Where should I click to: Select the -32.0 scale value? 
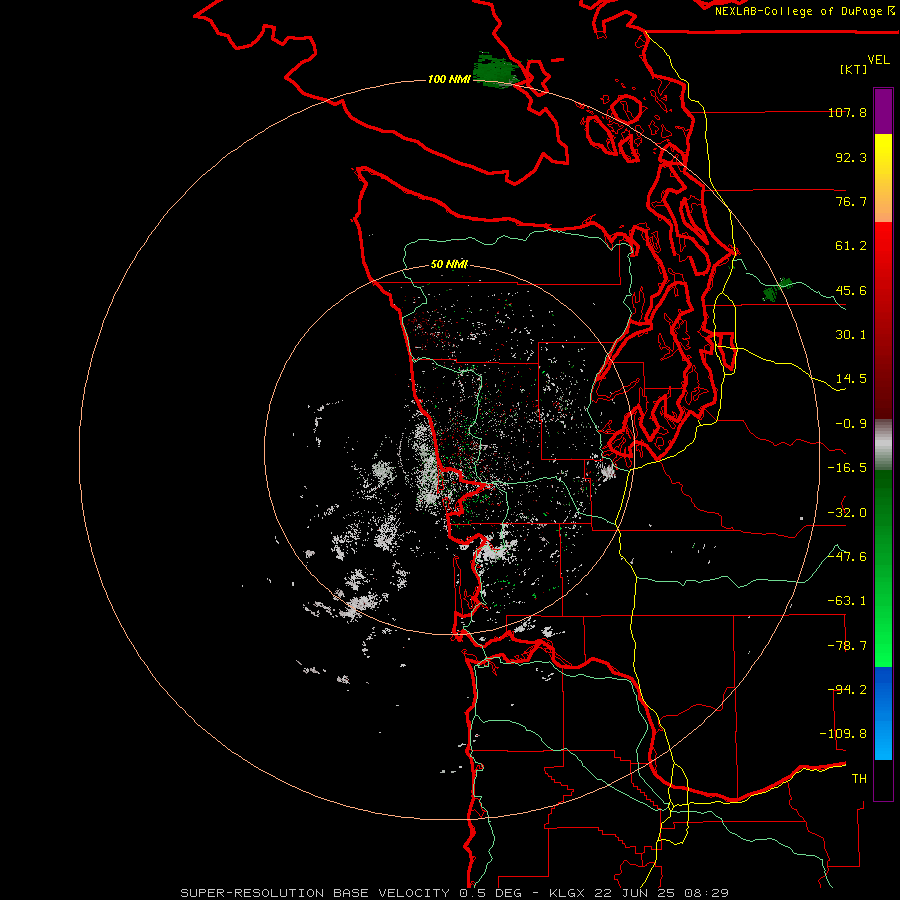[x=848, y=513]
